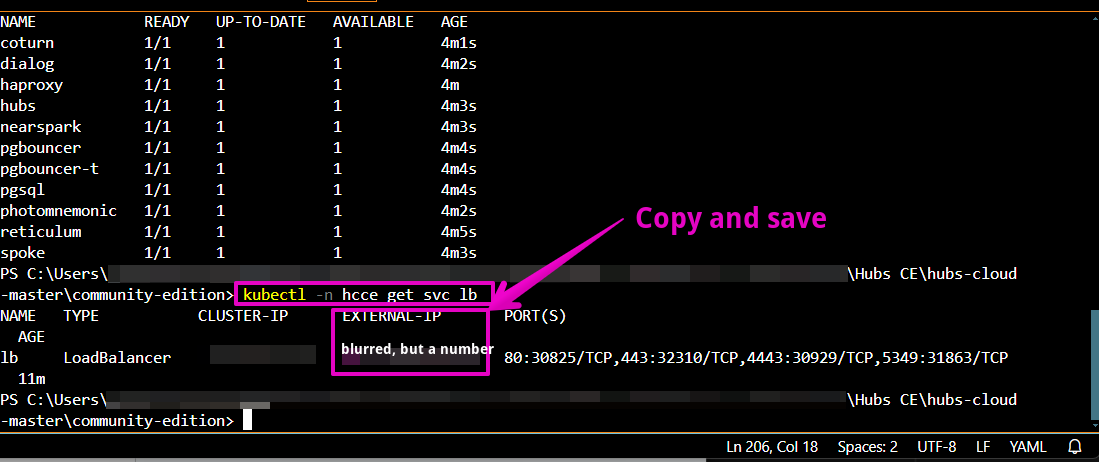The height and width of the screenshot is (462, 1099).
Task: Click the 'hubs' deployment name
Action: click(18, 106)
